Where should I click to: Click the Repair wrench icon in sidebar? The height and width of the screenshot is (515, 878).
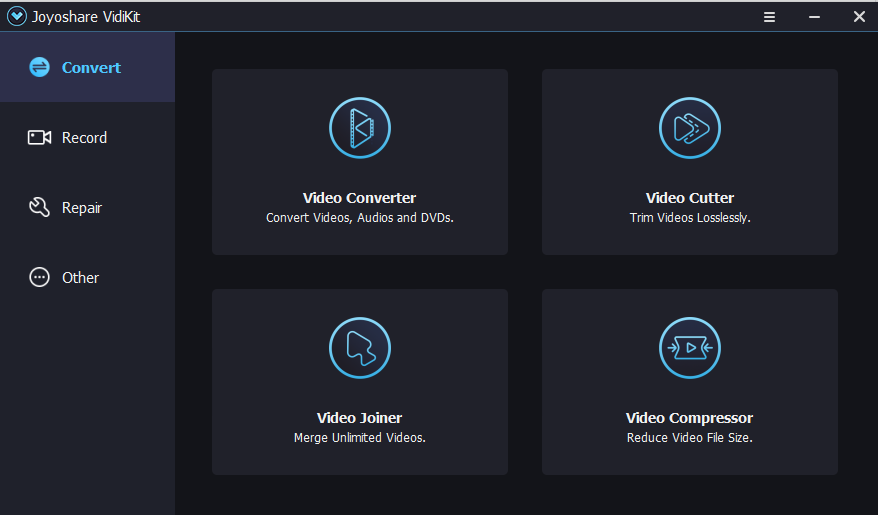tap(39, 207)
